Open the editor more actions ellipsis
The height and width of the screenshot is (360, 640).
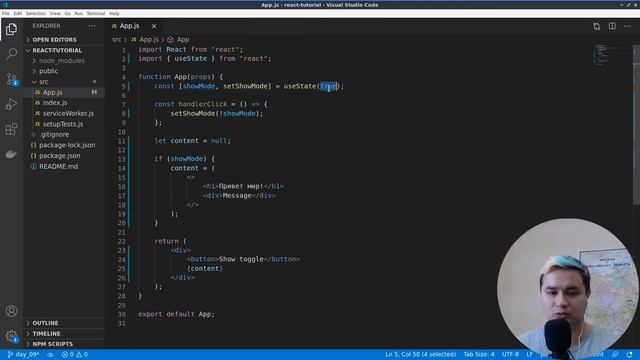(627, 26)
